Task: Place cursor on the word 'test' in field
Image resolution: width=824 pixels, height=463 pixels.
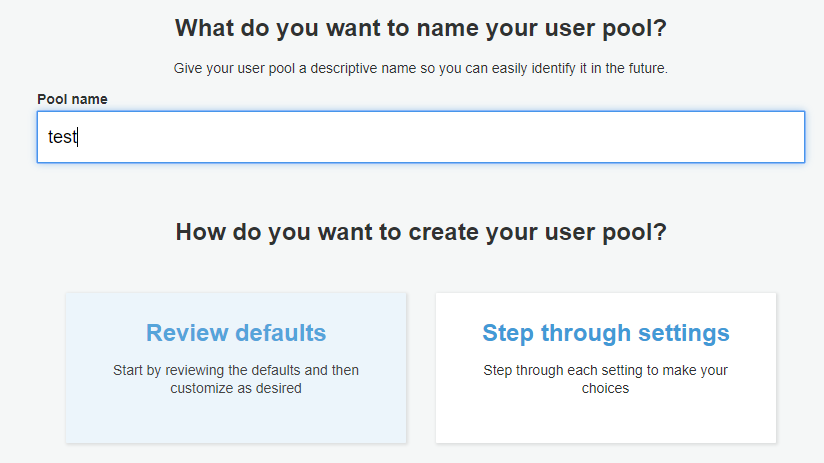Action: [63, 137]
